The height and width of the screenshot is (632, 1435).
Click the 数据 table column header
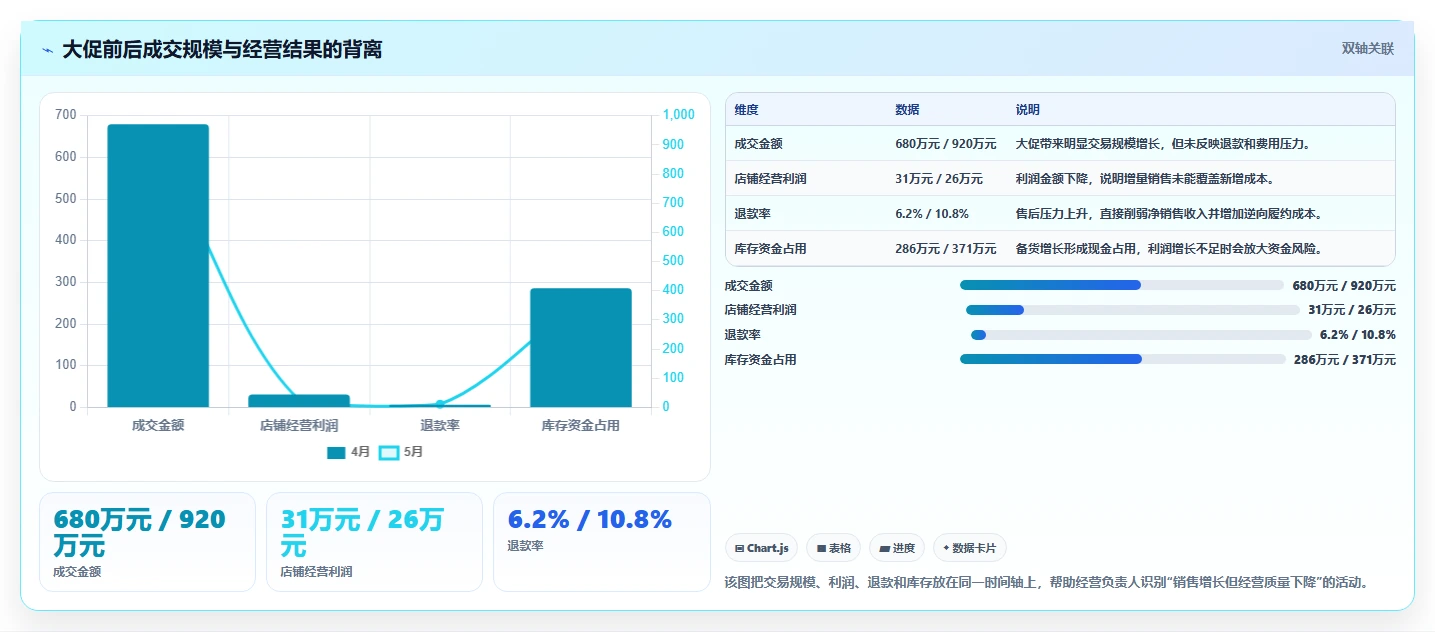tap(907, 110)
